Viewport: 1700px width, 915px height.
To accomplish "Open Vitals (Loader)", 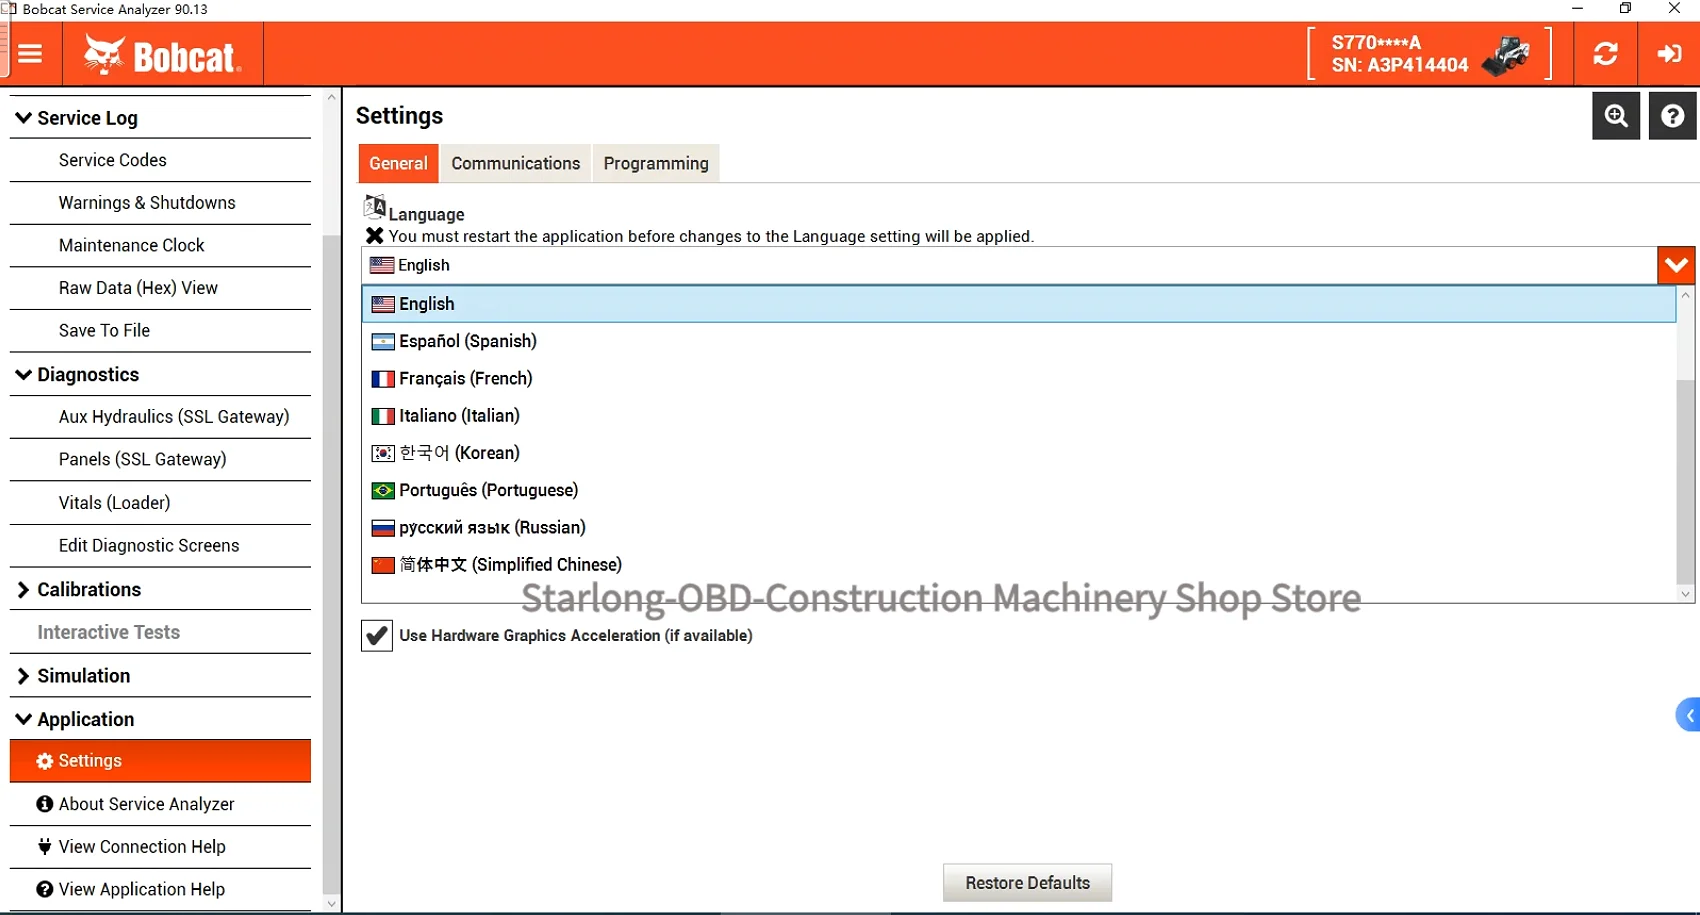I will click(160, 503).
